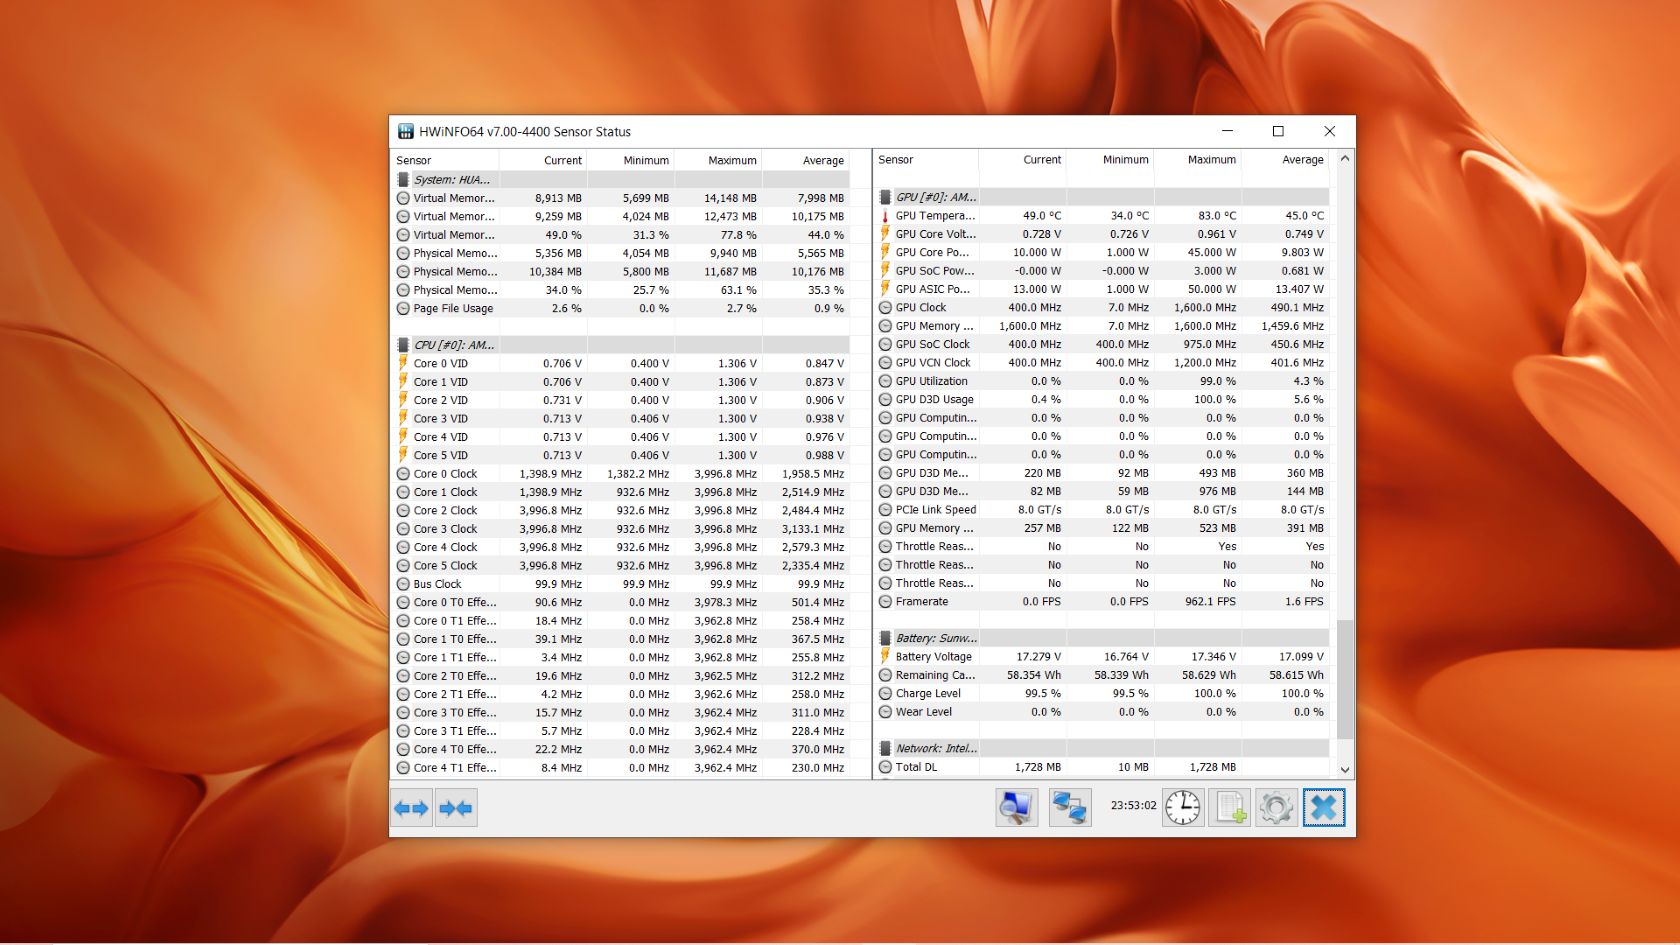Collapse the CPU [#0] sensor group

pyautogui.click(x=453, y=345)
